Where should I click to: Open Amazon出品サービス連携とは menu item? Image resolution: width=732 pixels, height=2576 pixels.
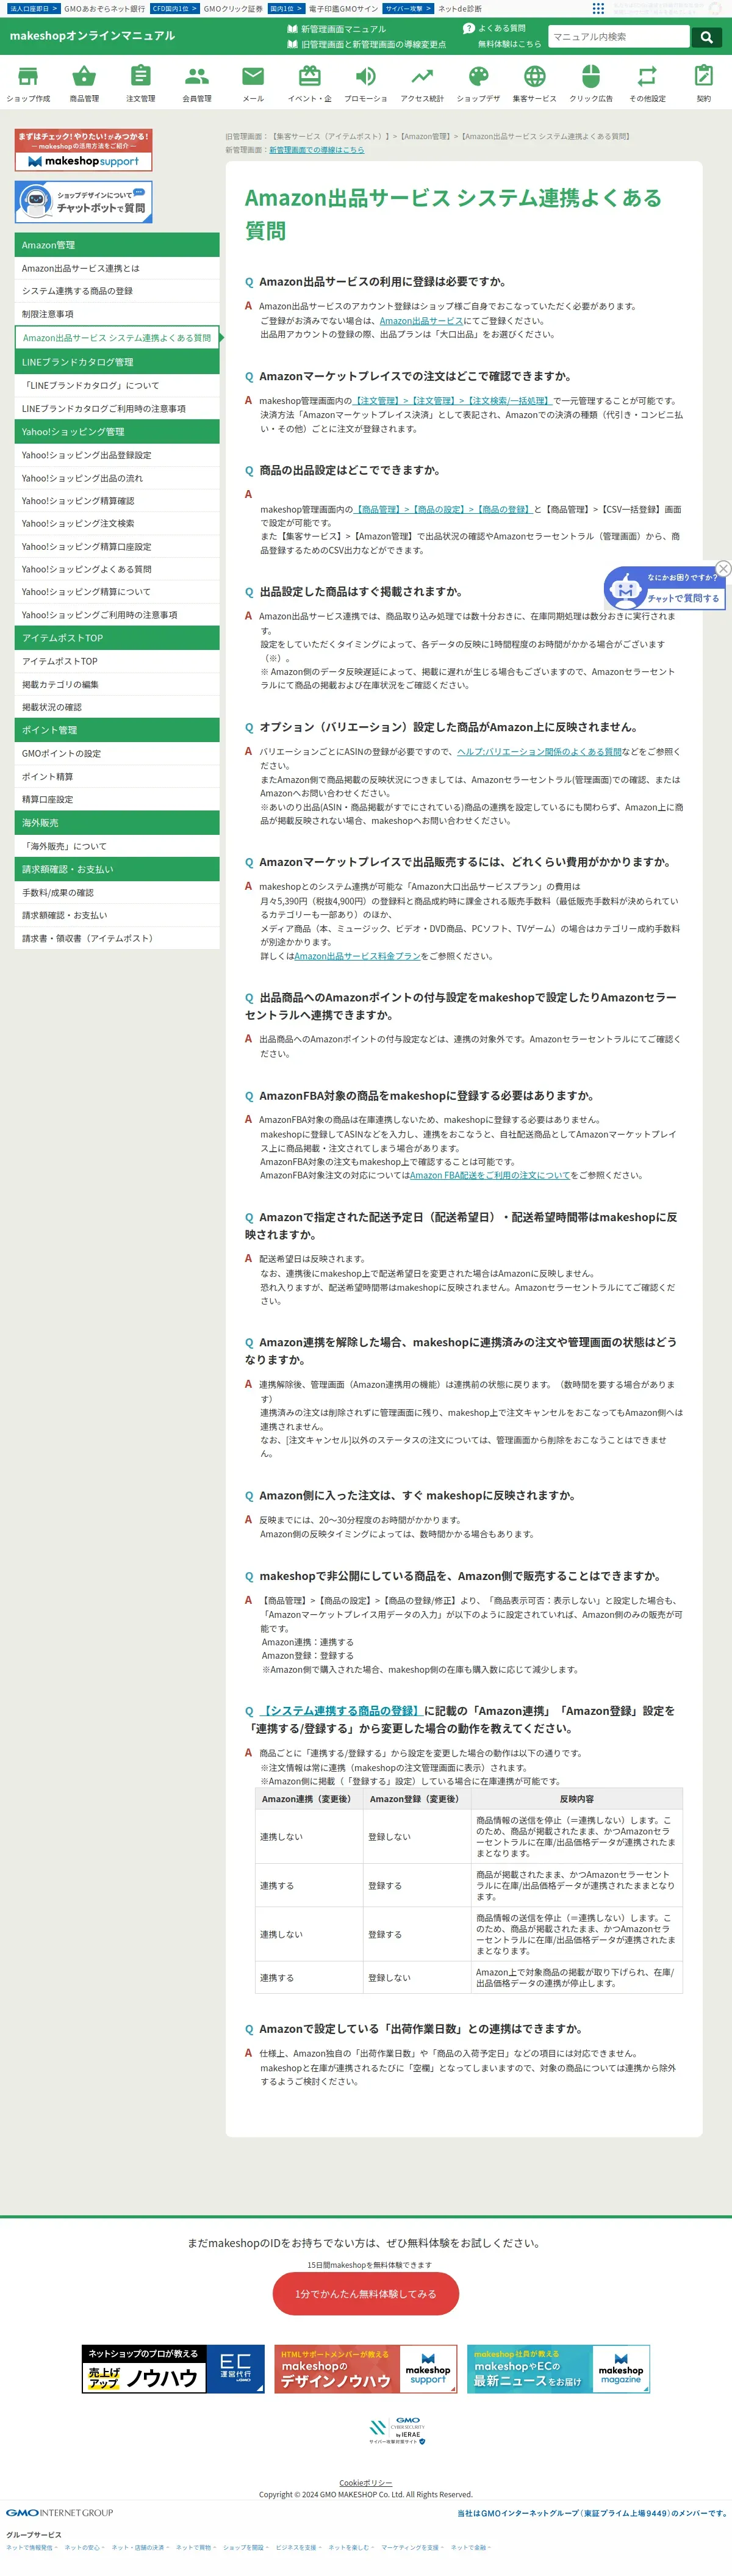click(x=117, y=268)
